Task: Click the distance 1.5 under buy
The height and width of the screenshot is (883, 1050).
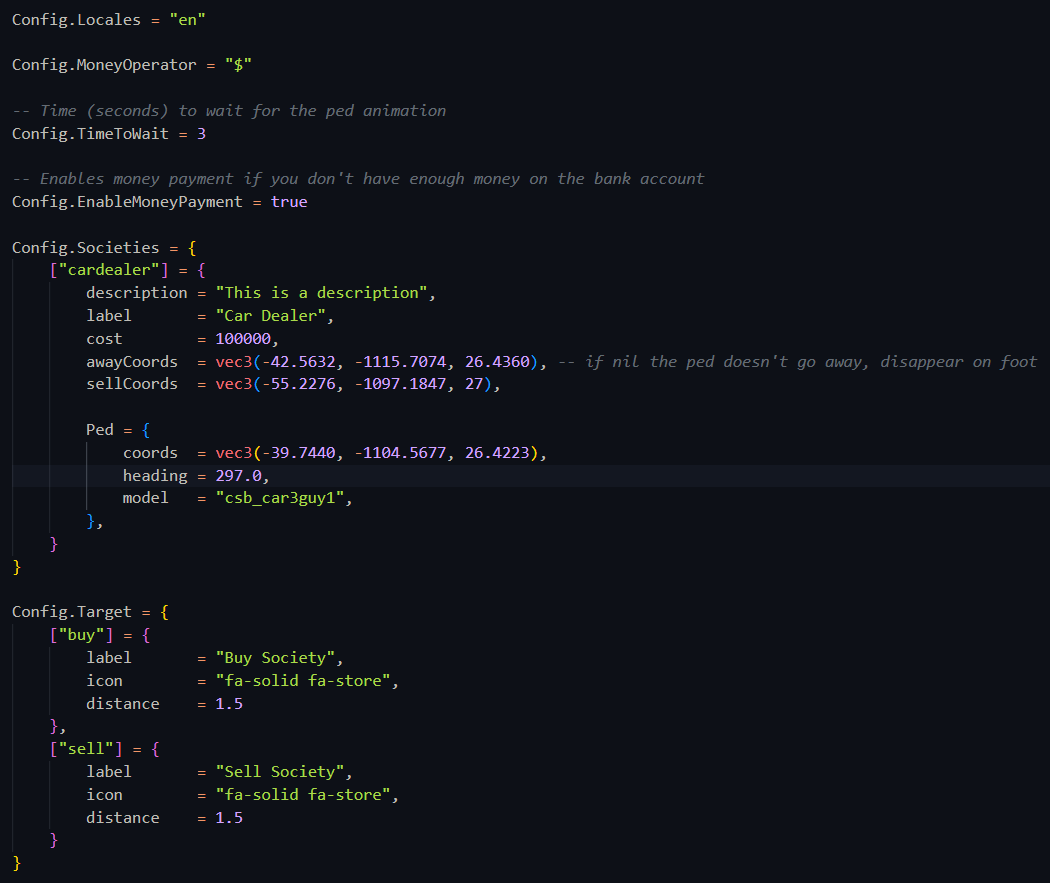Action: [x=229, y=704]
